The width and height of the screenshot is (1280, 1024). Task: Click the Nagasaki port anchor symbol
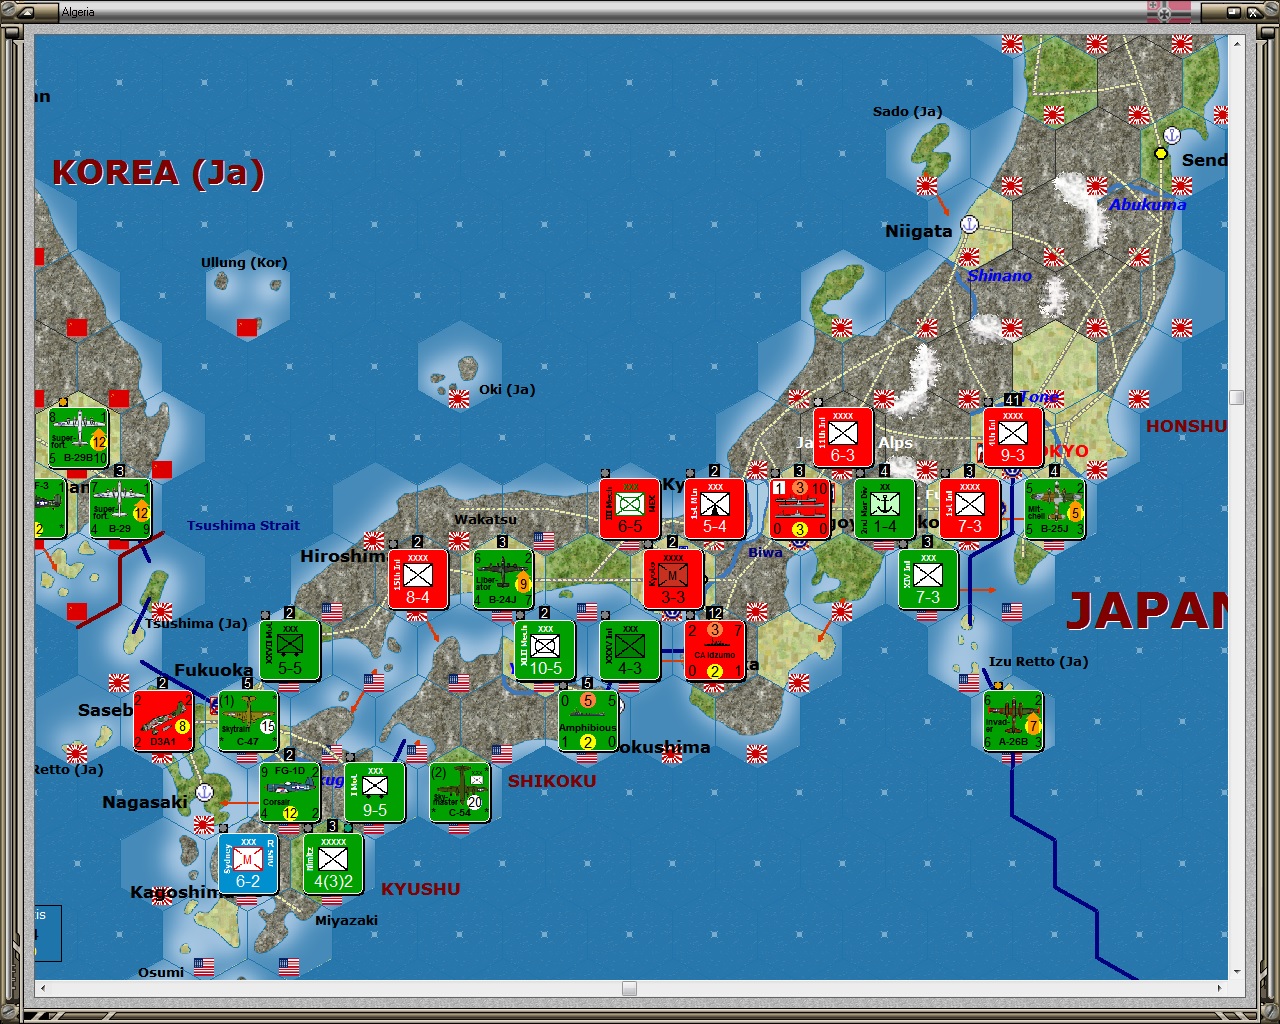pyautogui.click(x=204, y=792)
